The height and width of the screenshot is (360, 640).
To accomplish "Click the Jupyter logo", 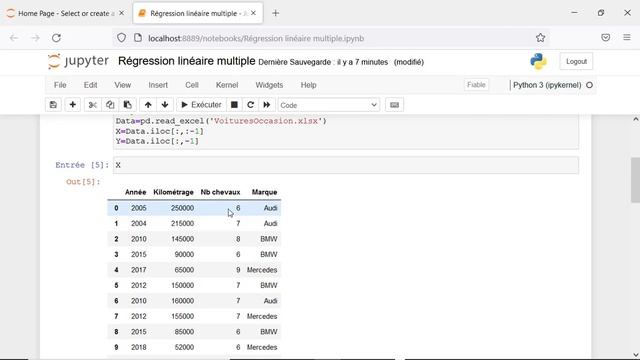I will [x=78, y=61].
